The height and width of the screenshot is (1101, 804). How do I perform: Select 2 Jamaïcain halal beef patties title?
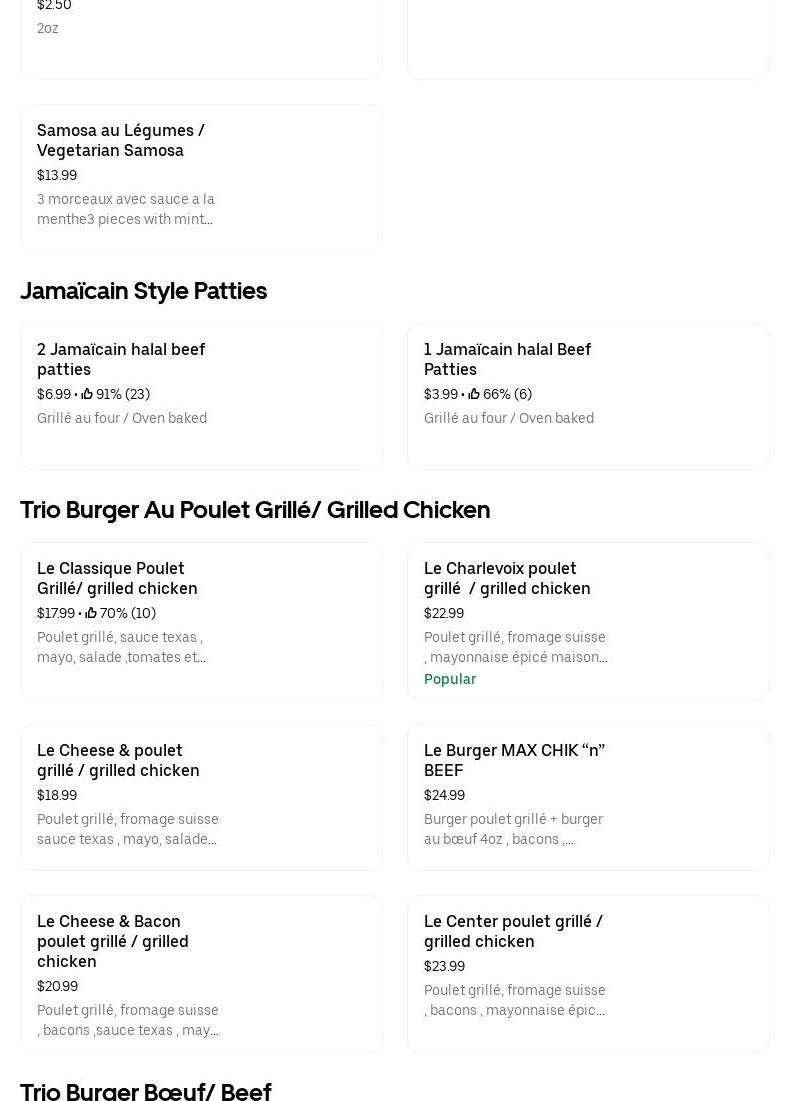(121, 359)
